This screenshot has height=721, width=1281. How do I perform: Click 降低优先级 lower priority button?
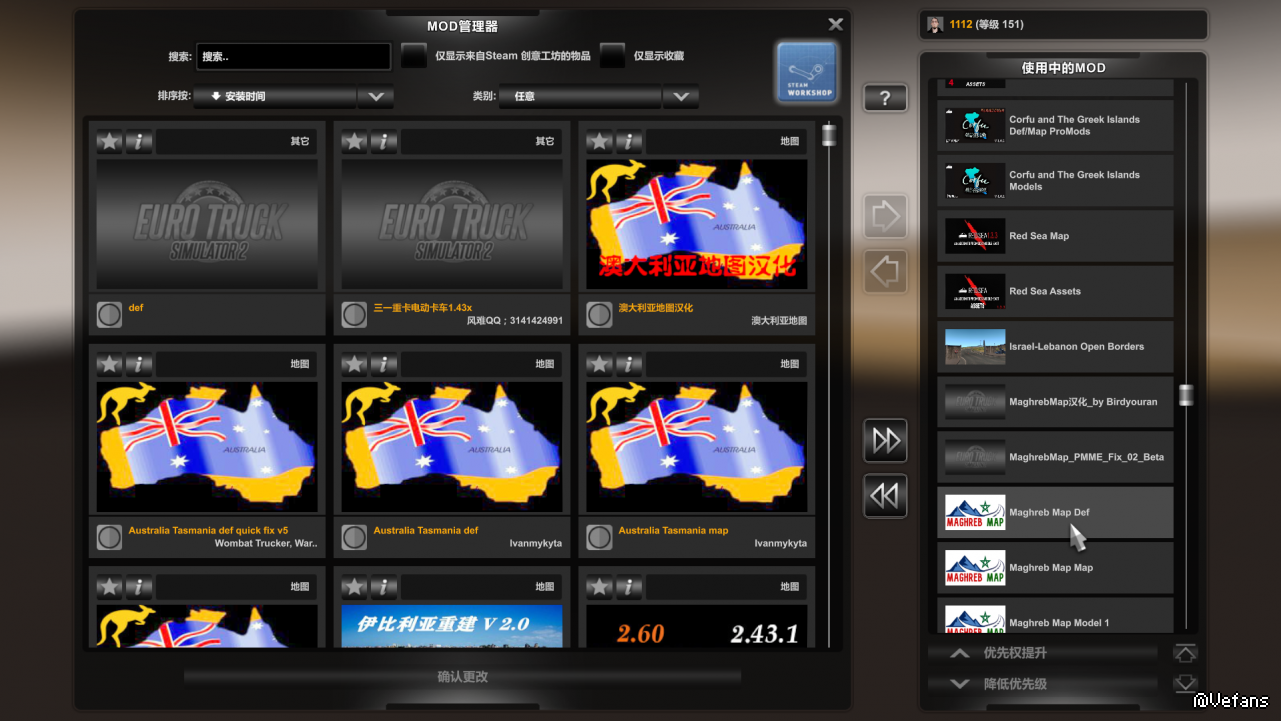1042,684
